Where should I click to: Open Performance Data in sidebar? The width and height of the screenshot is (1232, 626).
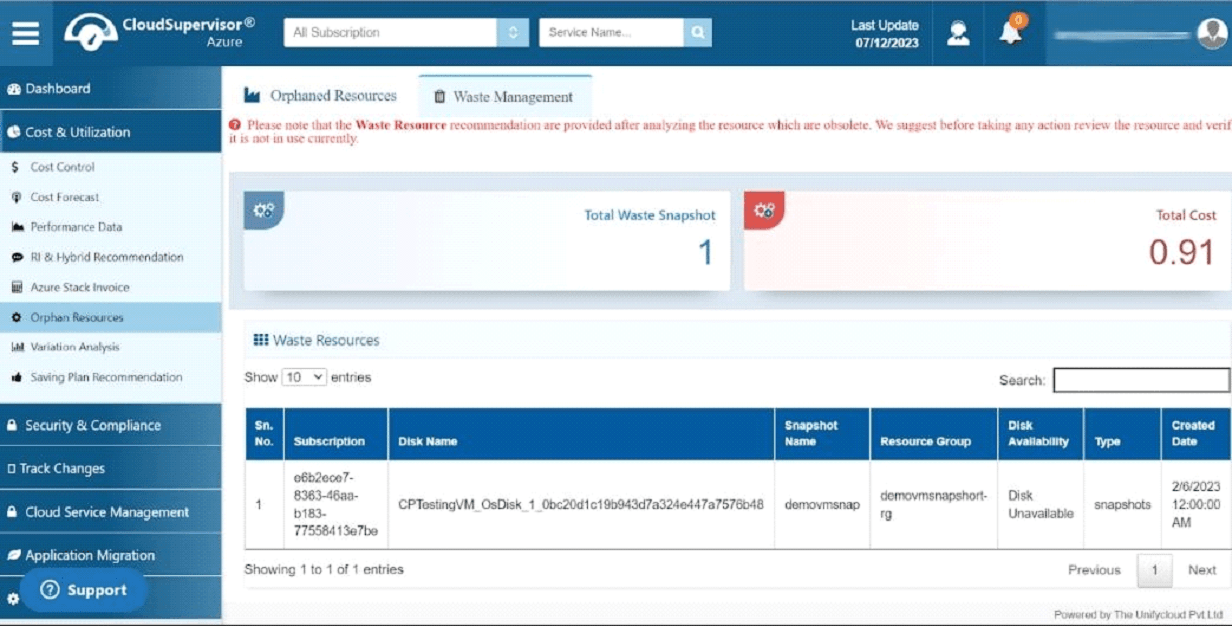pyautogui.click(x=111, y=227)
